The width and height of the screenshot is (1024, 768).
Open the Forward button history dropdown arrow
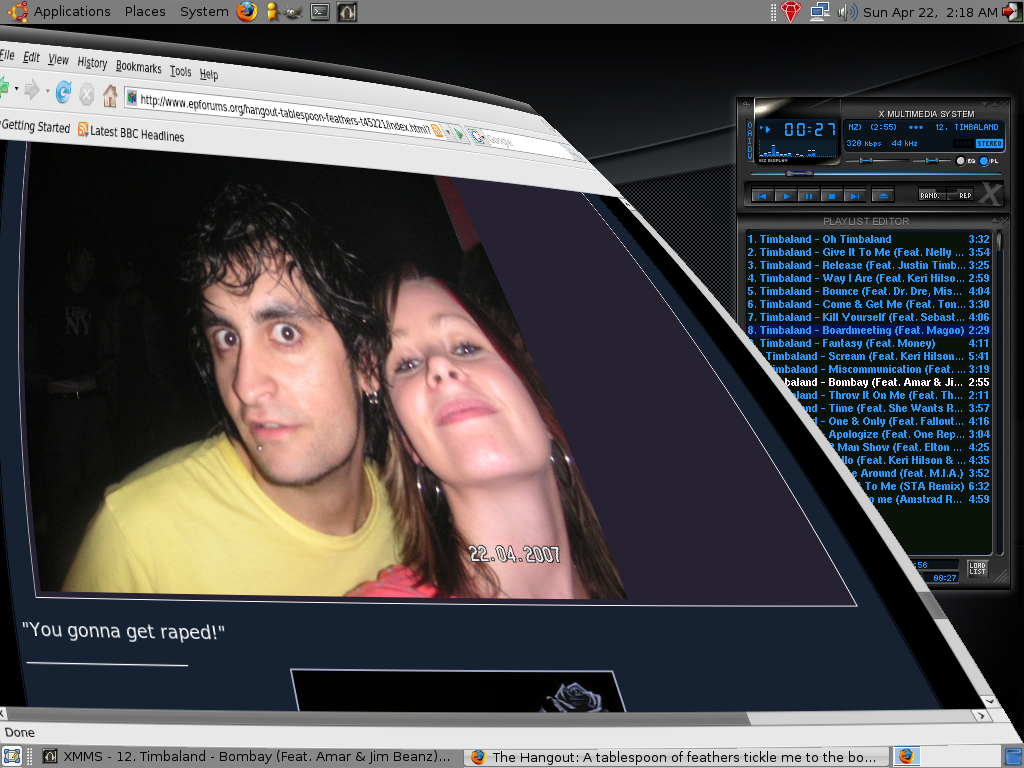[47, 91]
